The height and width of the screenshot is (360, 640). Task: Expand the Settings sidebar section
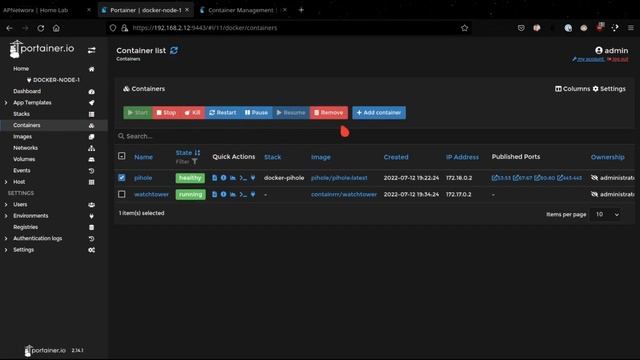tap(6, 250)
